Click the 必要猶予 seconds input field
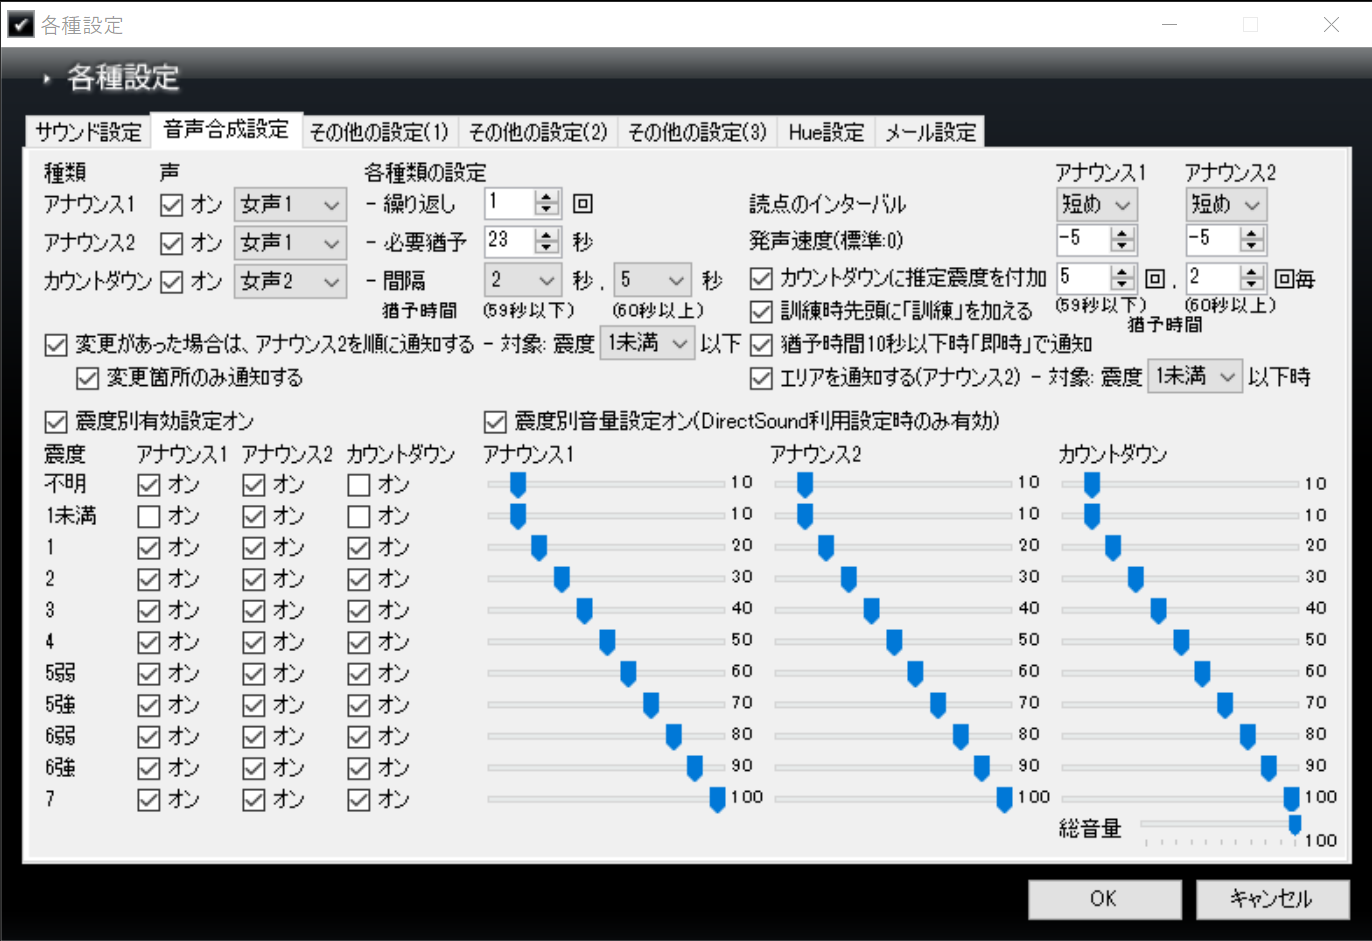 [509, 241]
